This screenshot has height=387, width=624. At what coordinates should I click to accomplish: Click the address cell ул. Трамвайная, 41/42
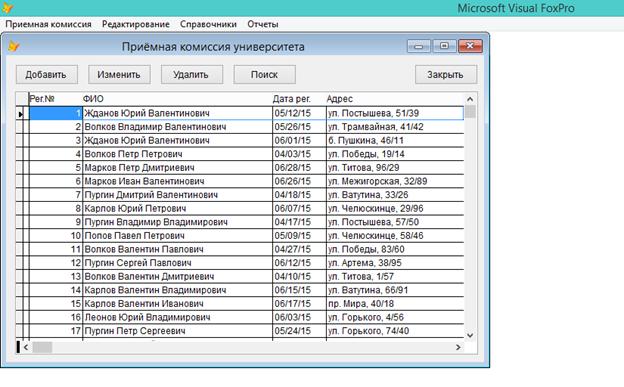pos(395,127)
